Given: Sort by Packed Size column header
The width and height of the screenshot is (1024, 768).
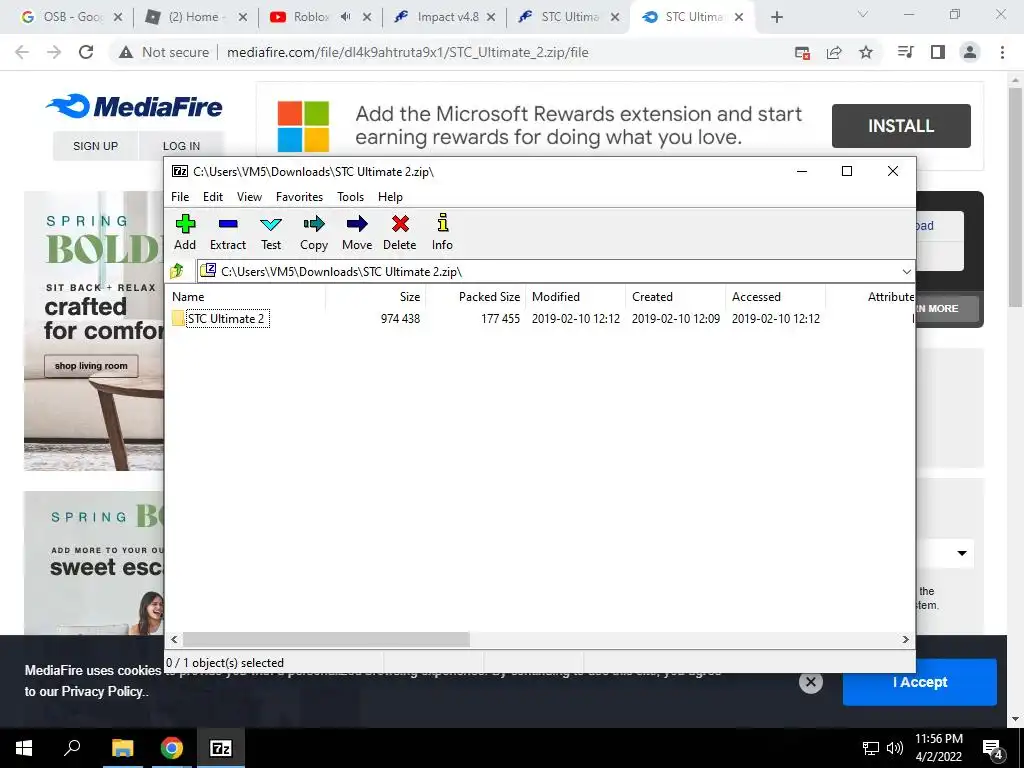Looking at the screenshot, I should click(x=476, y=296).
